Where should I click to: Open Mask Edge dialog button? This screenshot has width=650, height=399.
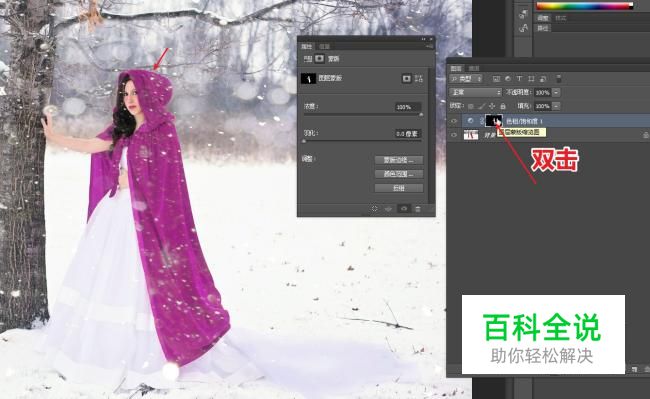tap(399, 160)
